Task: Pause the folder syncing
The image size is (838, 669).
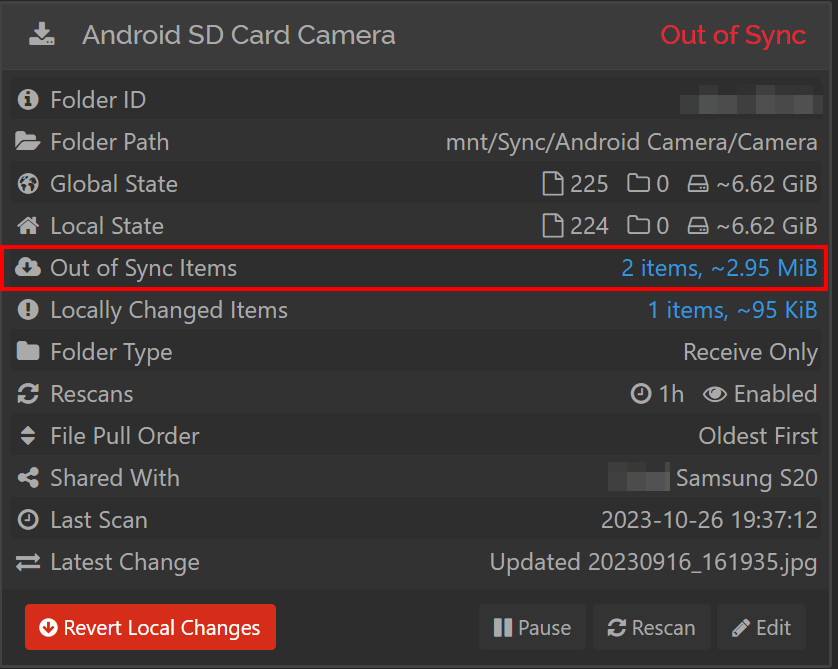Action: (x=532, y=627)
